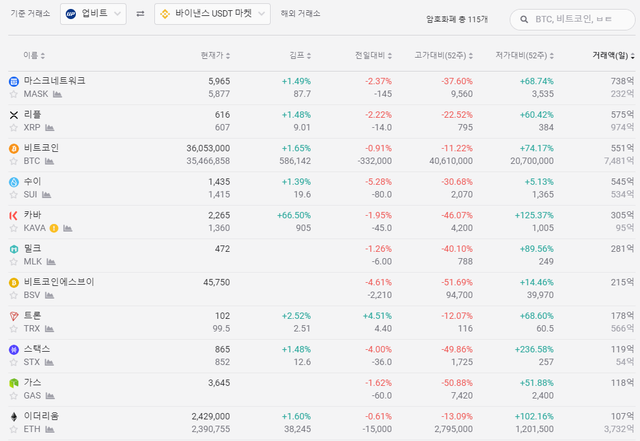This screenshot has height=441, width=640.
Task: Click the 카바 coin name
Action: click(32, 215)
